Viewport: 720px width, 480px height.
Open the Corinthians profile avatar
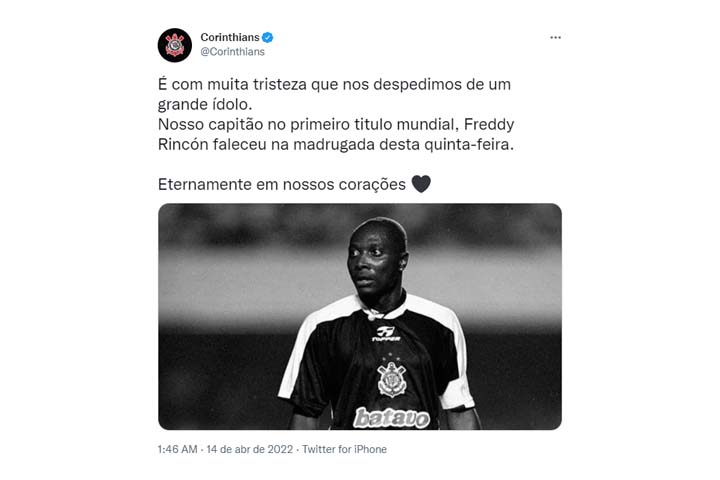coord(174,45)
